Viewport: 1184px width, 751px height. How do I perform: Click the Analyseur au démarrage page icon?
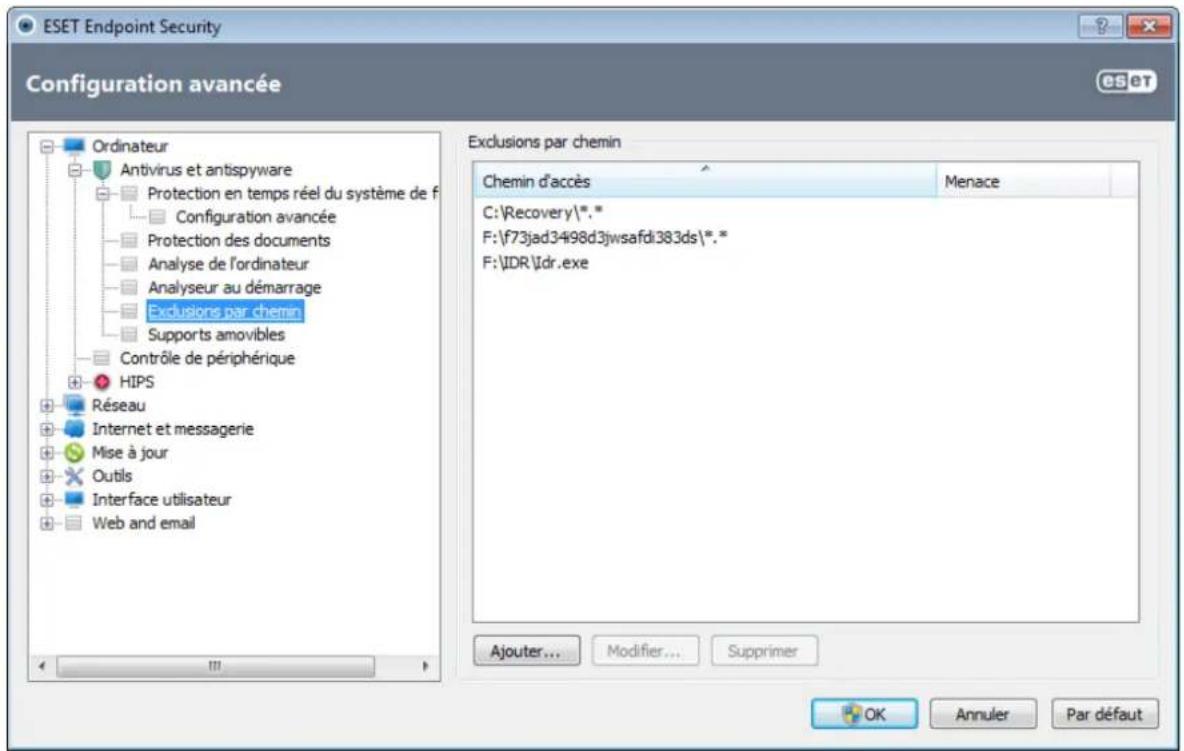pyautogui.click(x=129, y=288)
